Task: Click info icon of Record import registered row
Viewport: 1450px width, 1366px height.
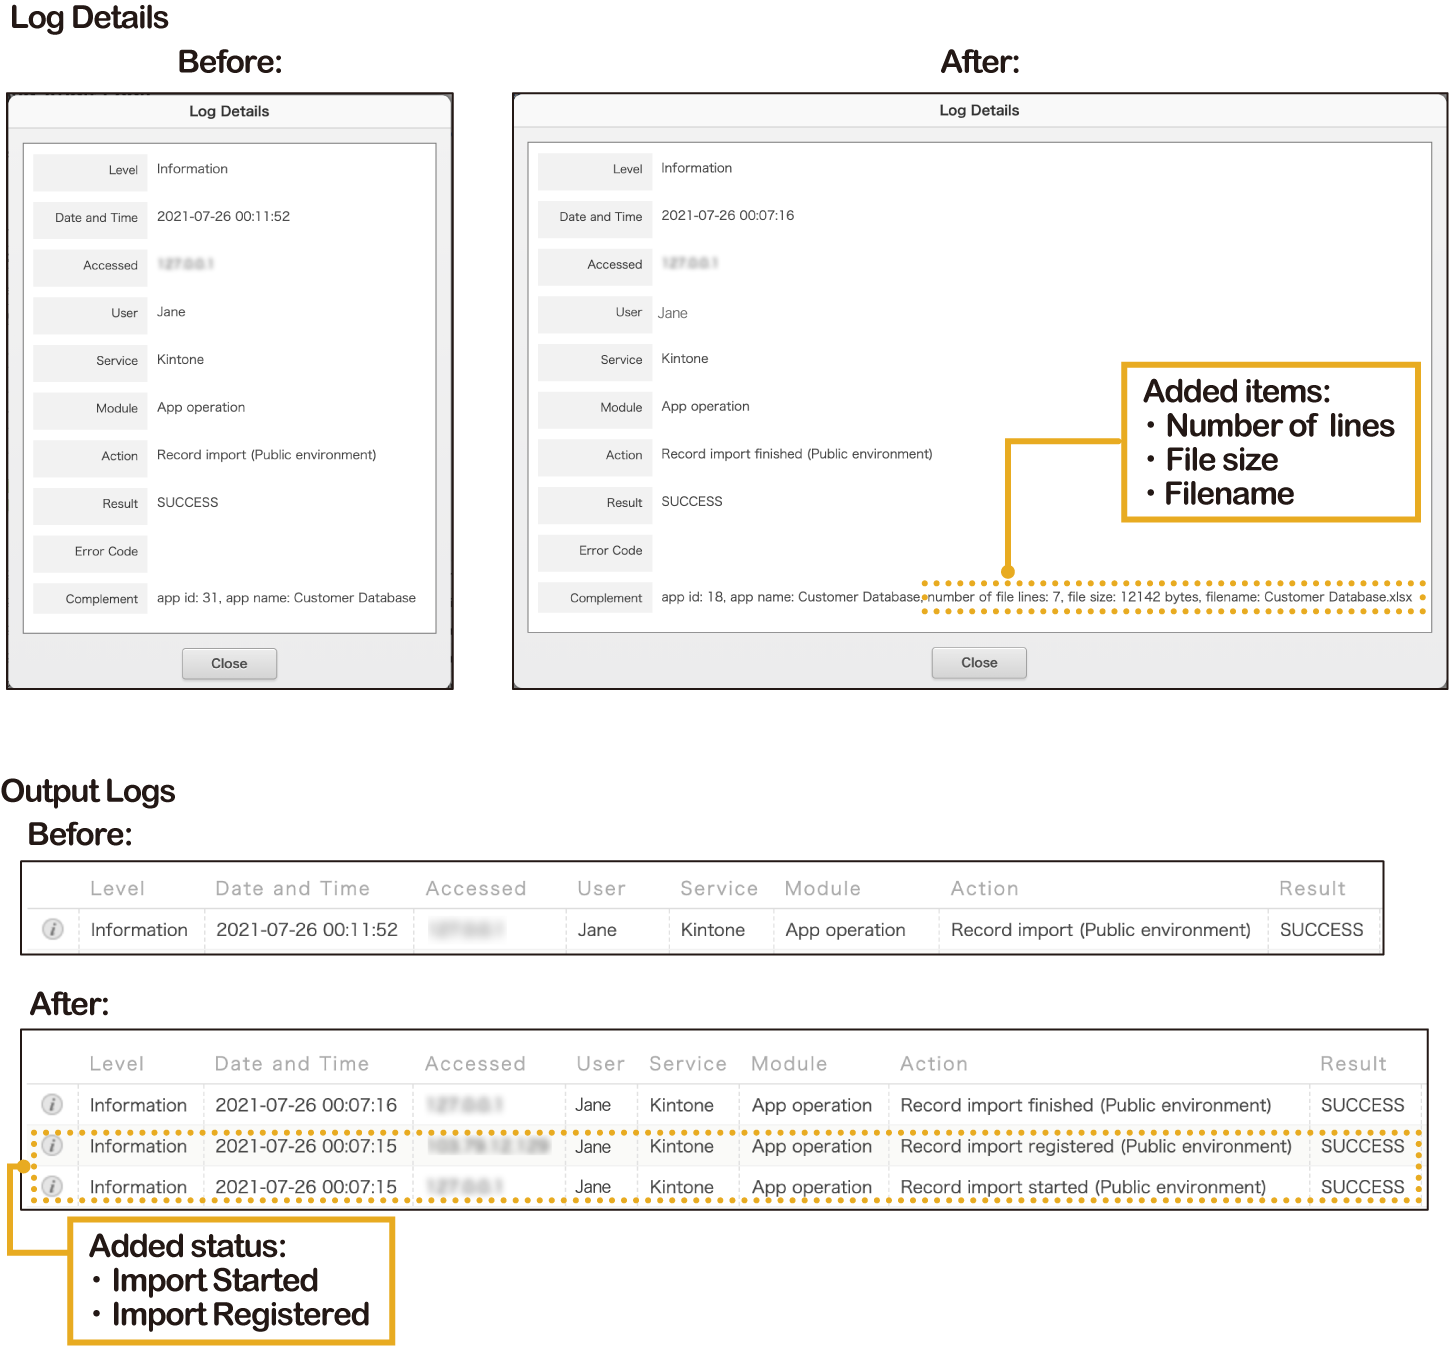Action: [52, 1145]
